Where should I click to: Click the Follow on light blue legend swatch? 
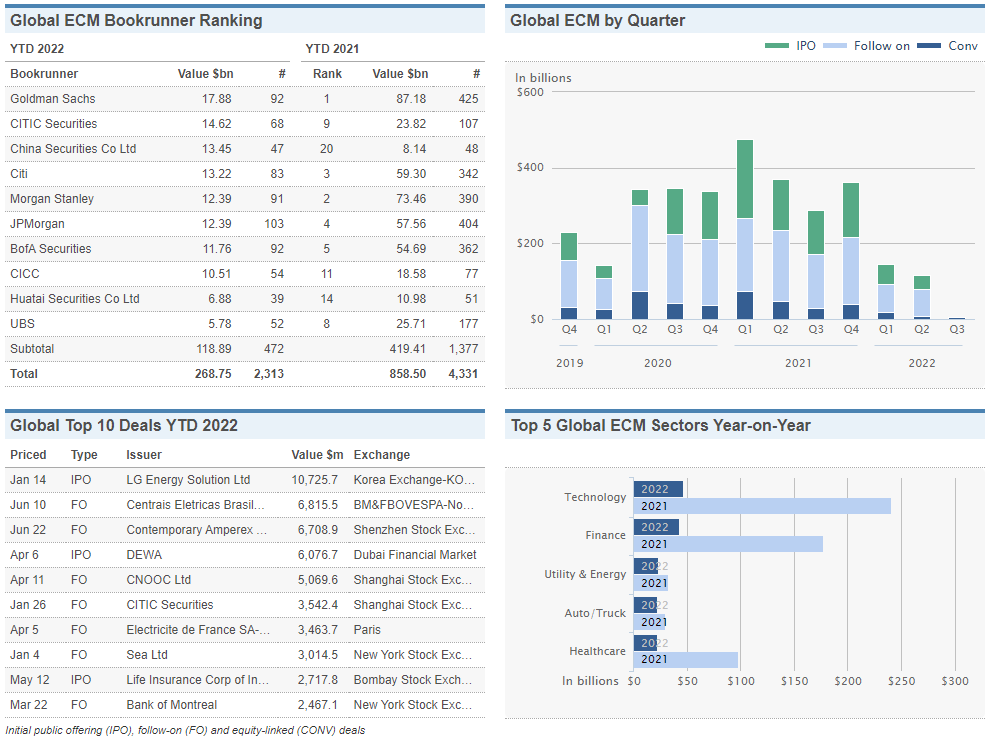pos(834,46)
